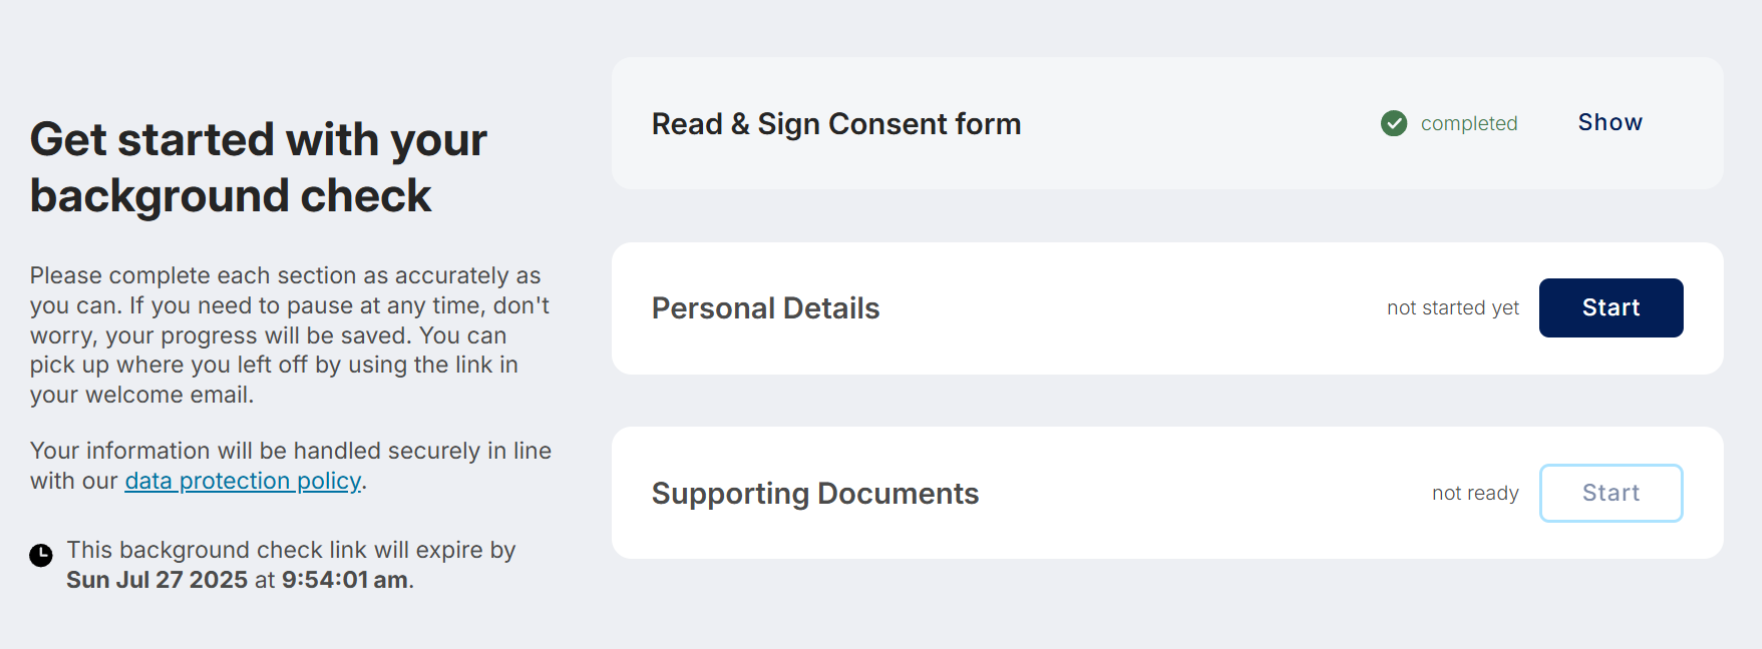
Task: Click the "welcome email" sentence in instructions
Action: click(x=142, y=395)
